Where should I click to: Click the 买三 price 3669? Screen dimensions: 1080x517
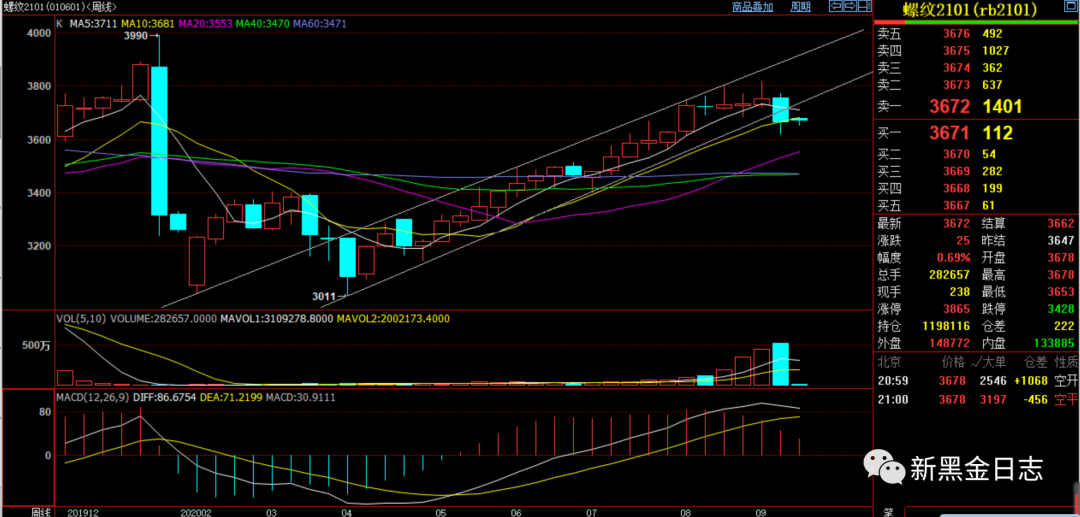(x=958, y=171)
